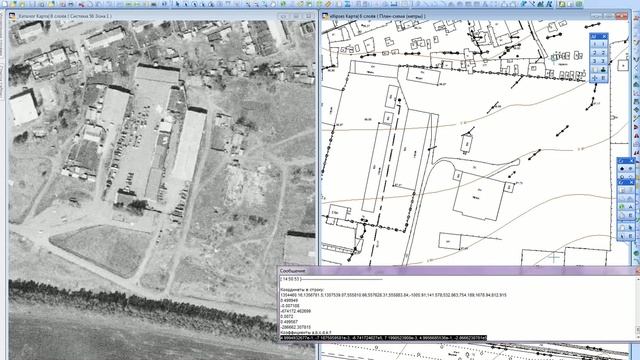This screenshot has width=640, height=360.
Task: Click the green icon in the lower floating palette
Action: pyautogui.click(x=622, y=207)
